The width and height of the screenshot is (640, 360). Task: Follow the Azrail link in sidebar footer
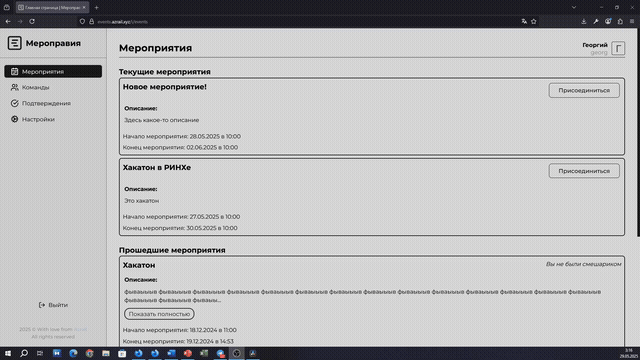(x=80, y=329)
